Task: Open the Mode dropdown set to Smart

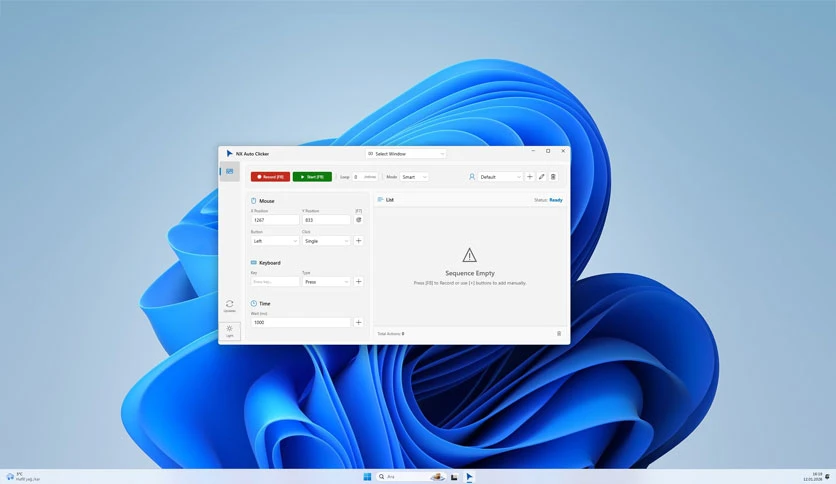Action: click(414, 177)
